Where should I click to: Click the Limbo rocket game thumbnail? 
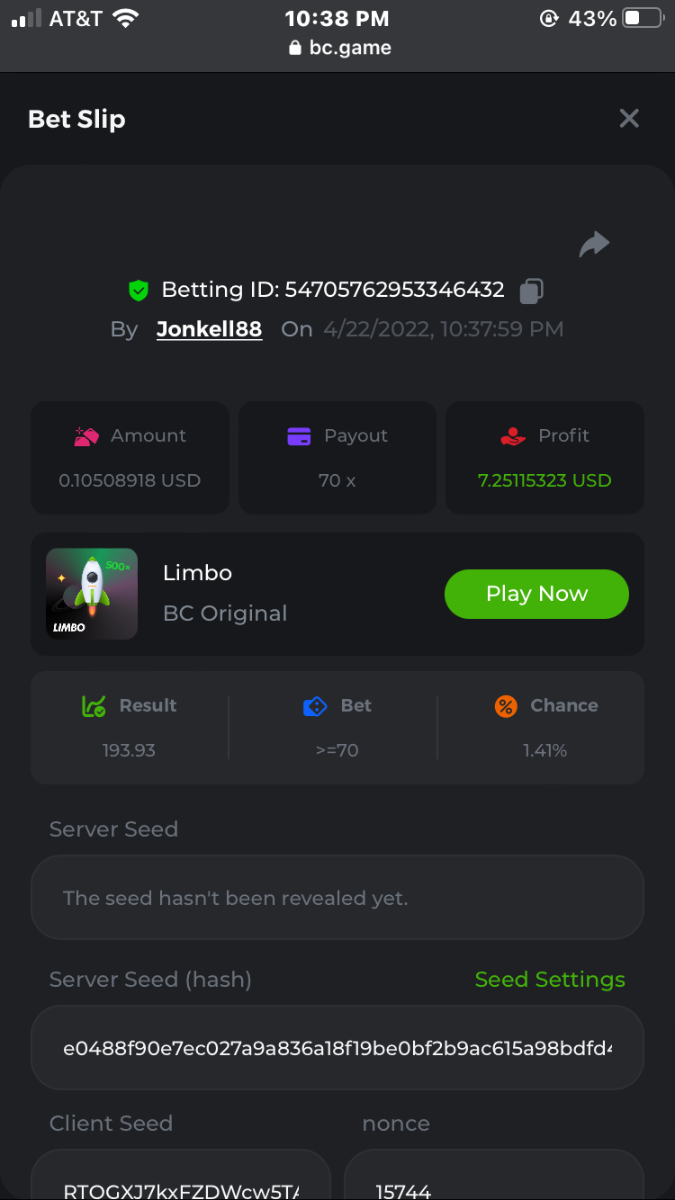pyautogui.click(x=92, y=594)
